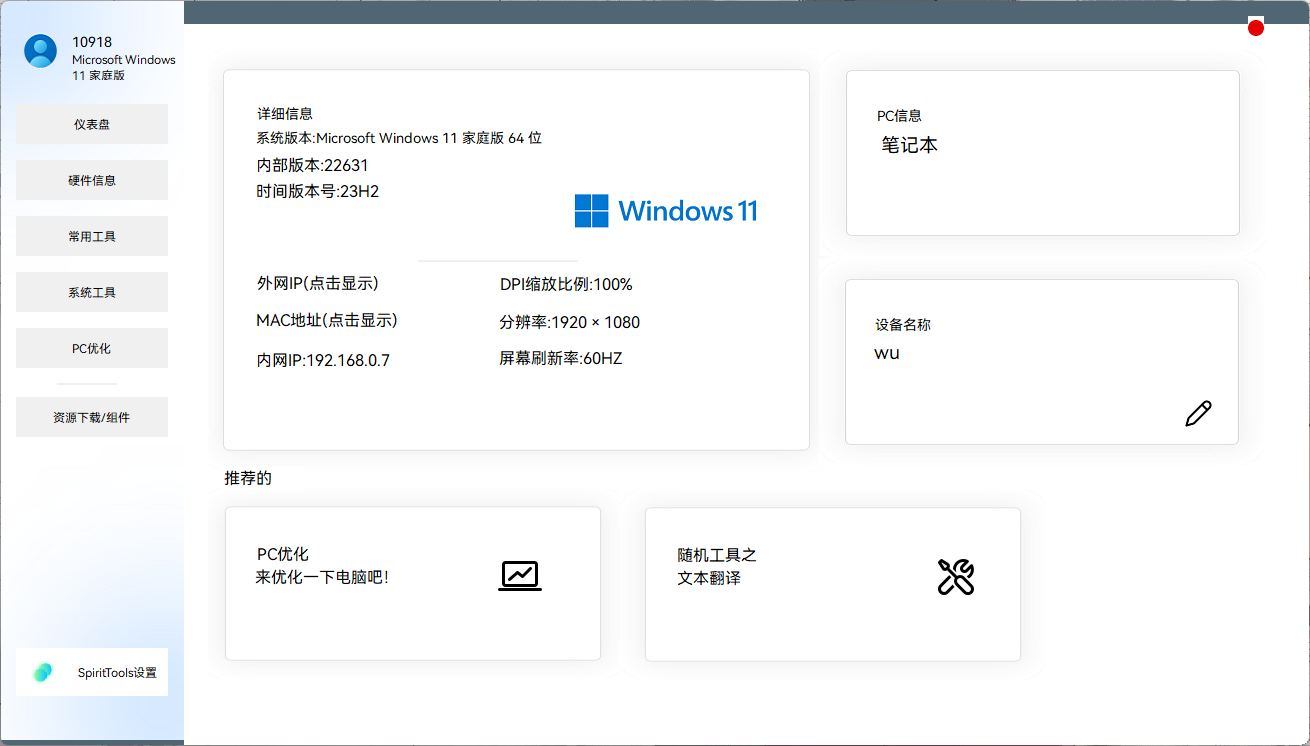Open the 文本翻译 random tool card
This screenshot has width=1310, height=746.
[x=833, y=584]
